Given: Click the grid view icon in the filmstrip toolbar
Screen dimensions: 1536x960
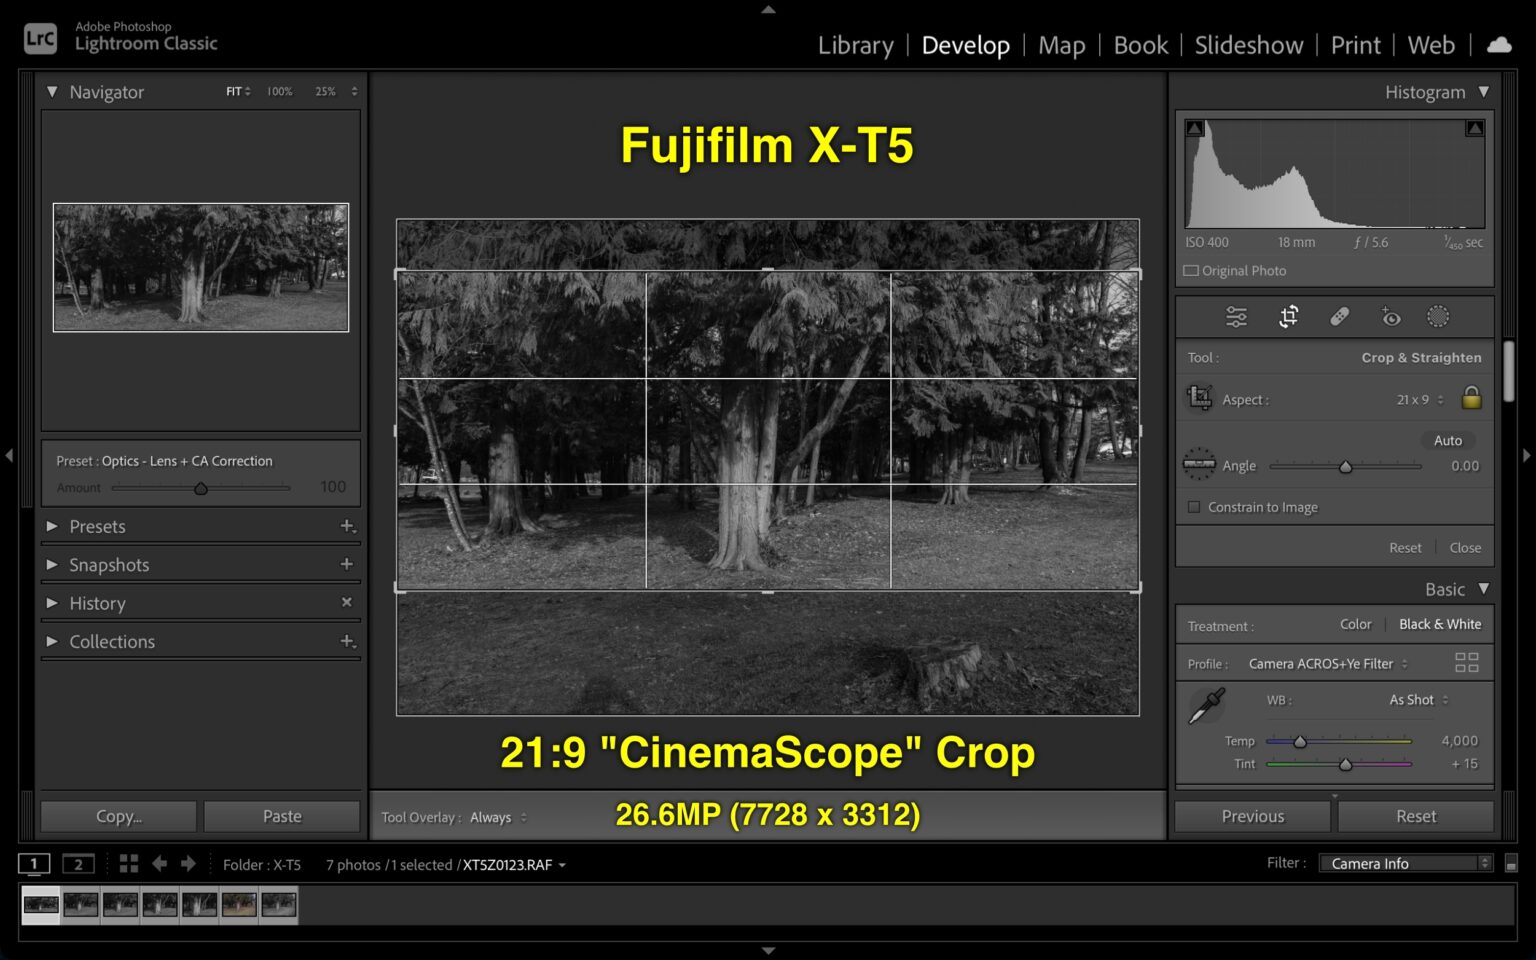Looking at the screenshot, I should click(127, 863).
